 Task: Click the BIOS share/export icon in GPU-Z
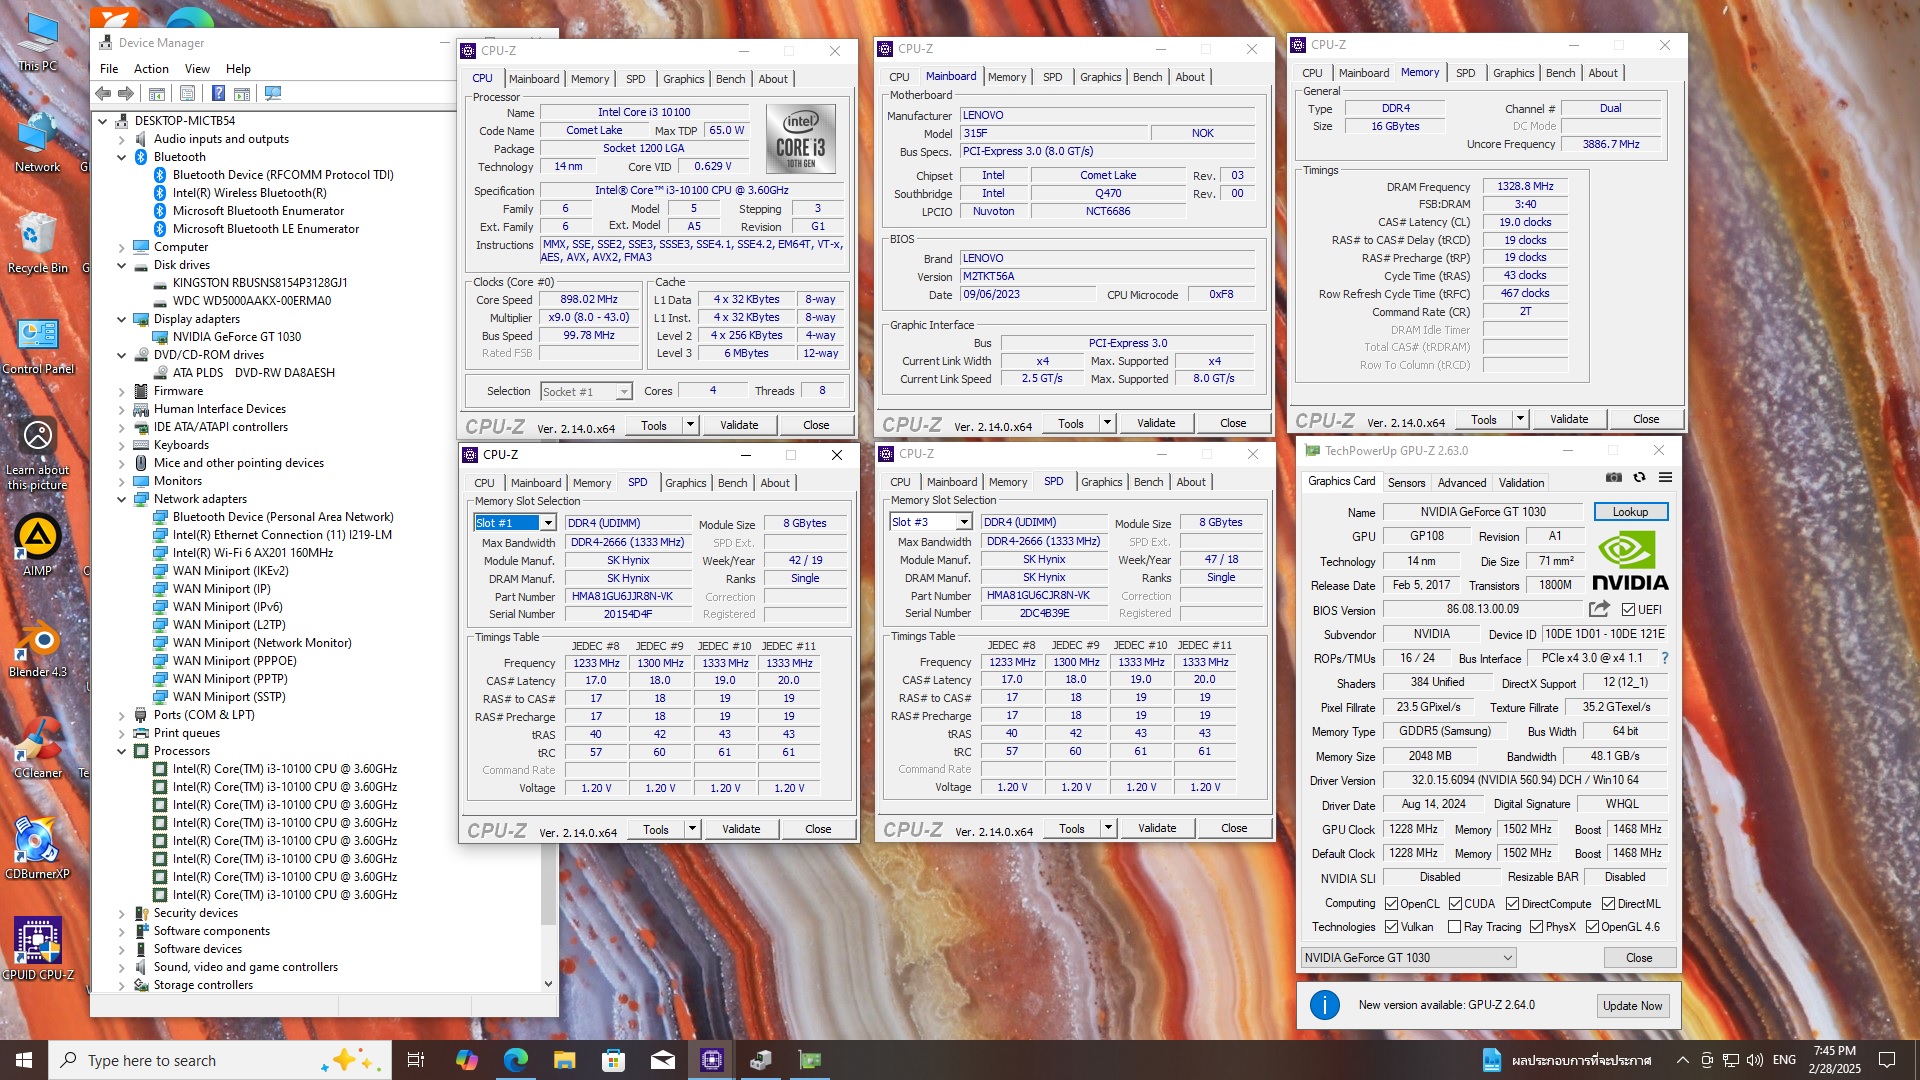point(1600,609)
